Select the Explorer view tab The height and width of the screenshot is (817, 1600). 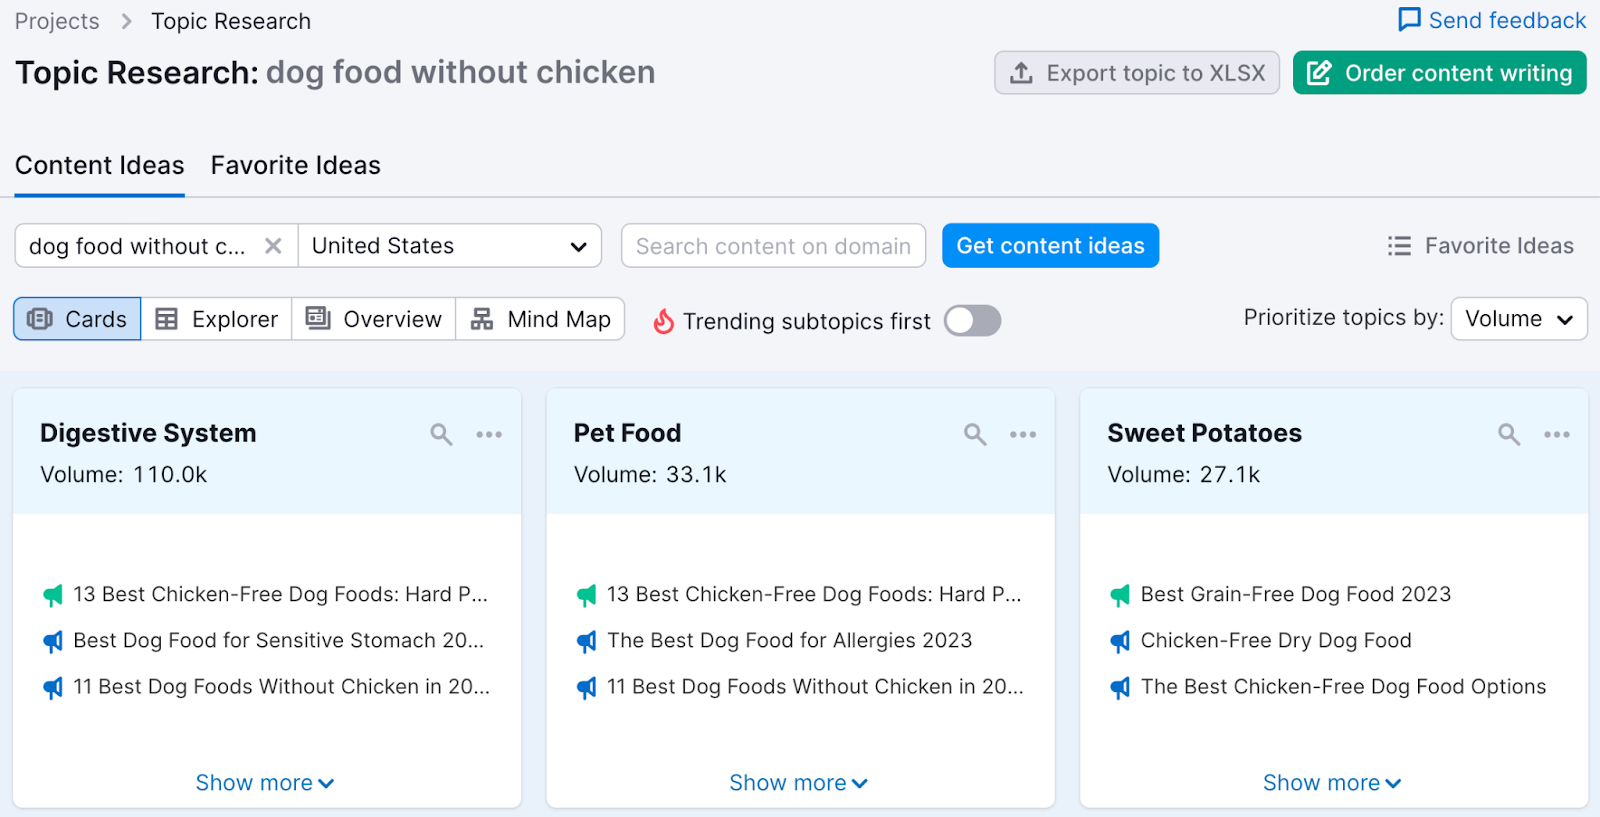pyautogui.click(x=216, y=319)
